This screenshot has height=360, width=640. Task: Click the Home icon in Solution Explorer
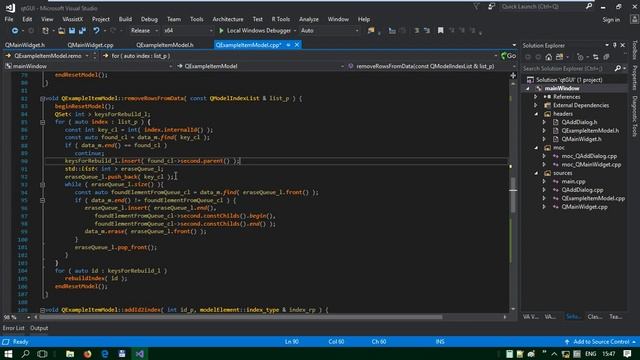(549, 57)
